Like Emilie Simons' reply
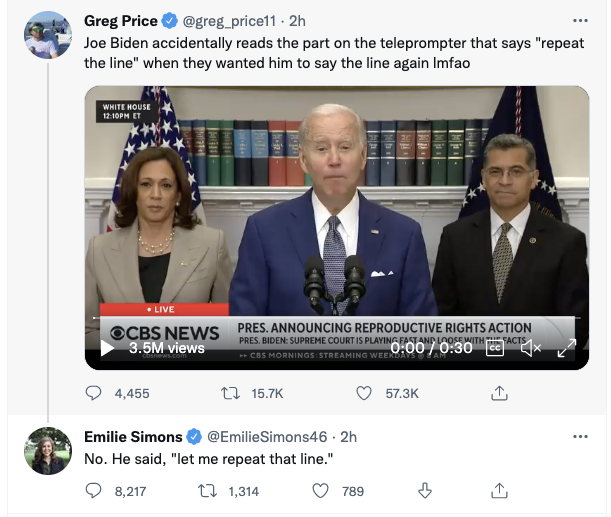Viewport: 611px width, 517px height. point(322,490)
